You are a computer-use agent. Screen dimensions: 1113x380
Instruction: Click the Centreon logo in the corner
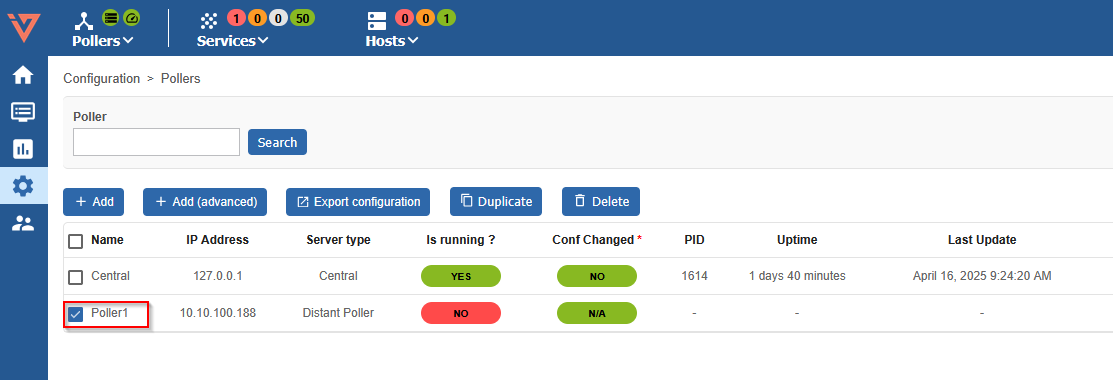pyautogui.click(x=23, y=28)
